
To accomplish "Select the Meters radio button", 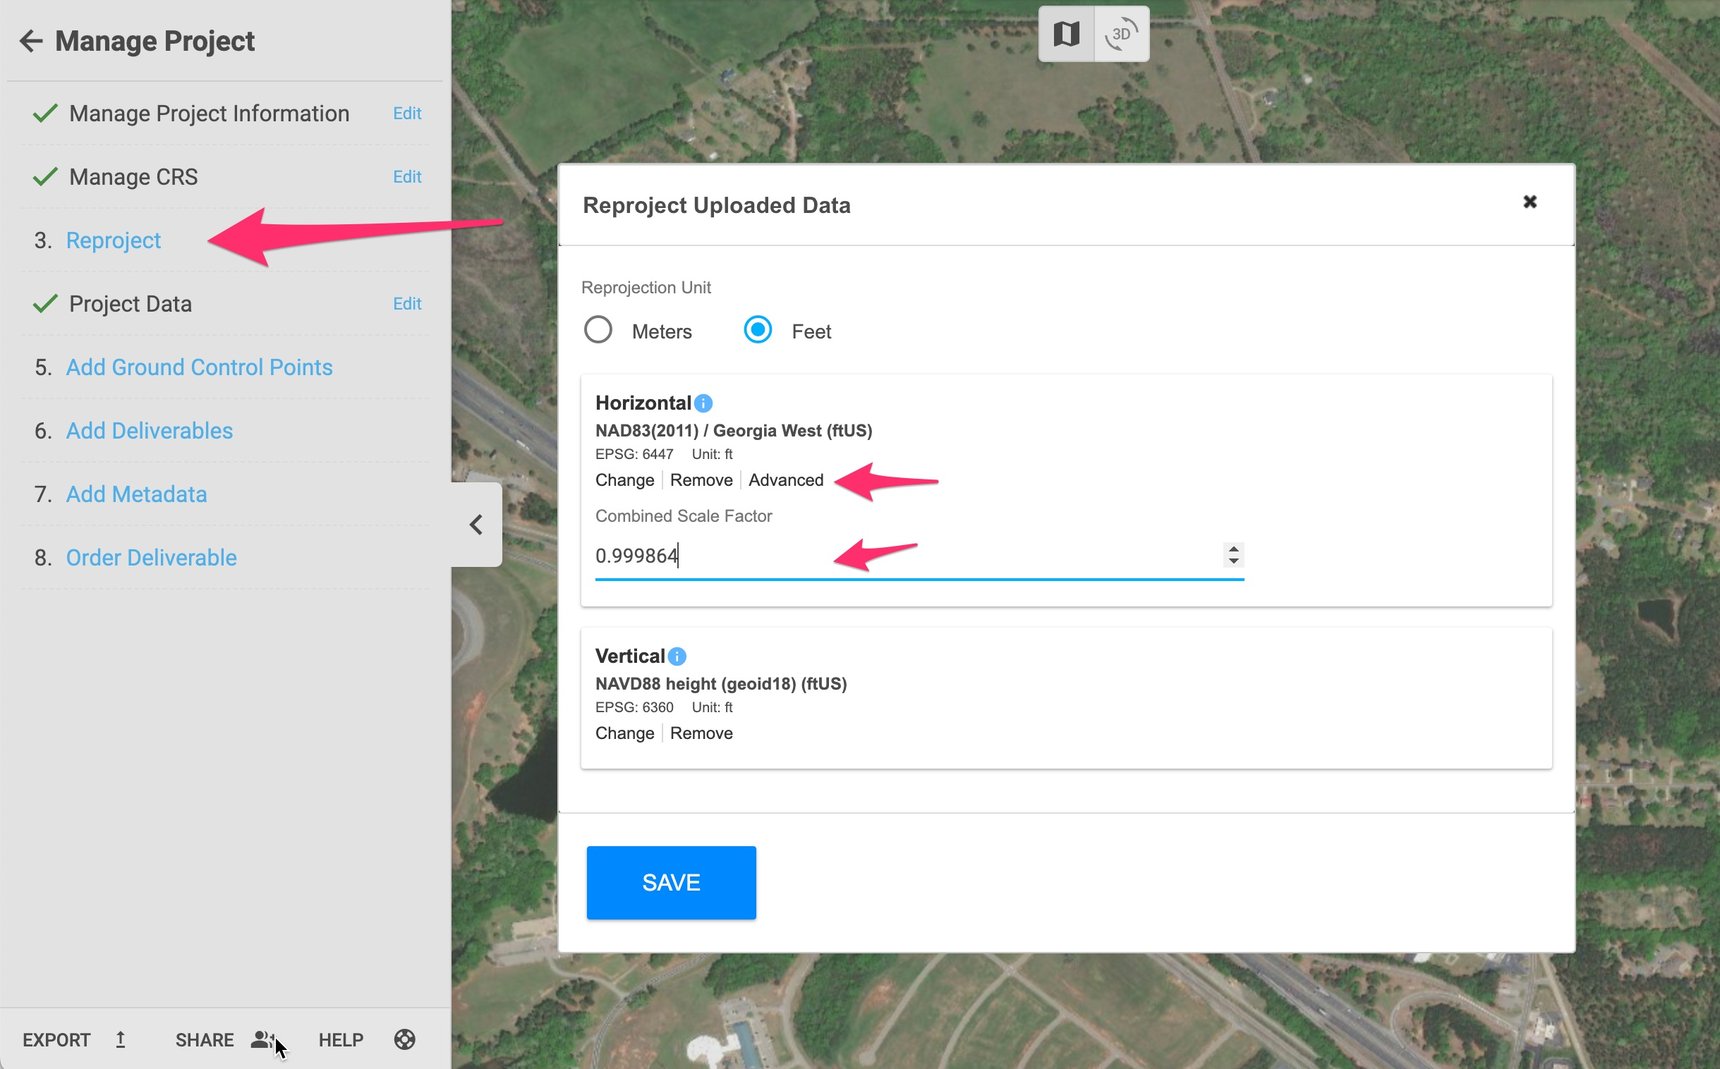I will (598, 330).
